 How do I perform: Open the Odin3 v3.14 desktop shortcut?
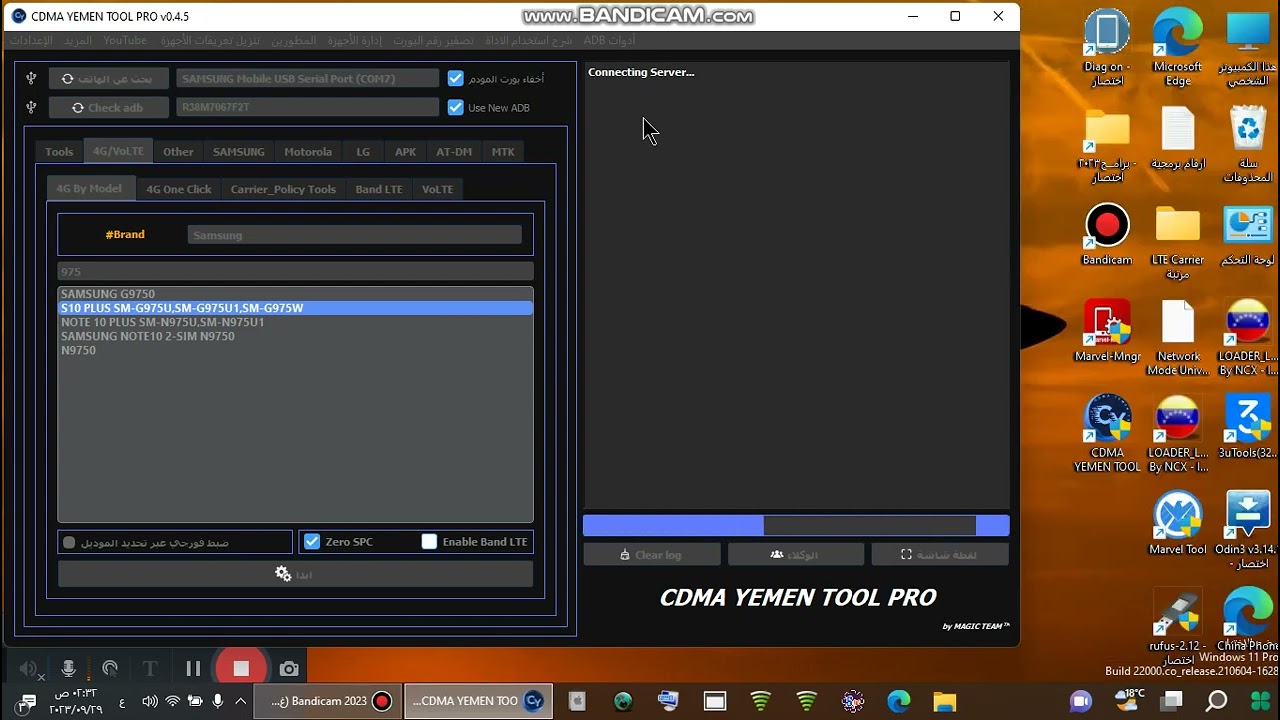(x=1246, y=530)
